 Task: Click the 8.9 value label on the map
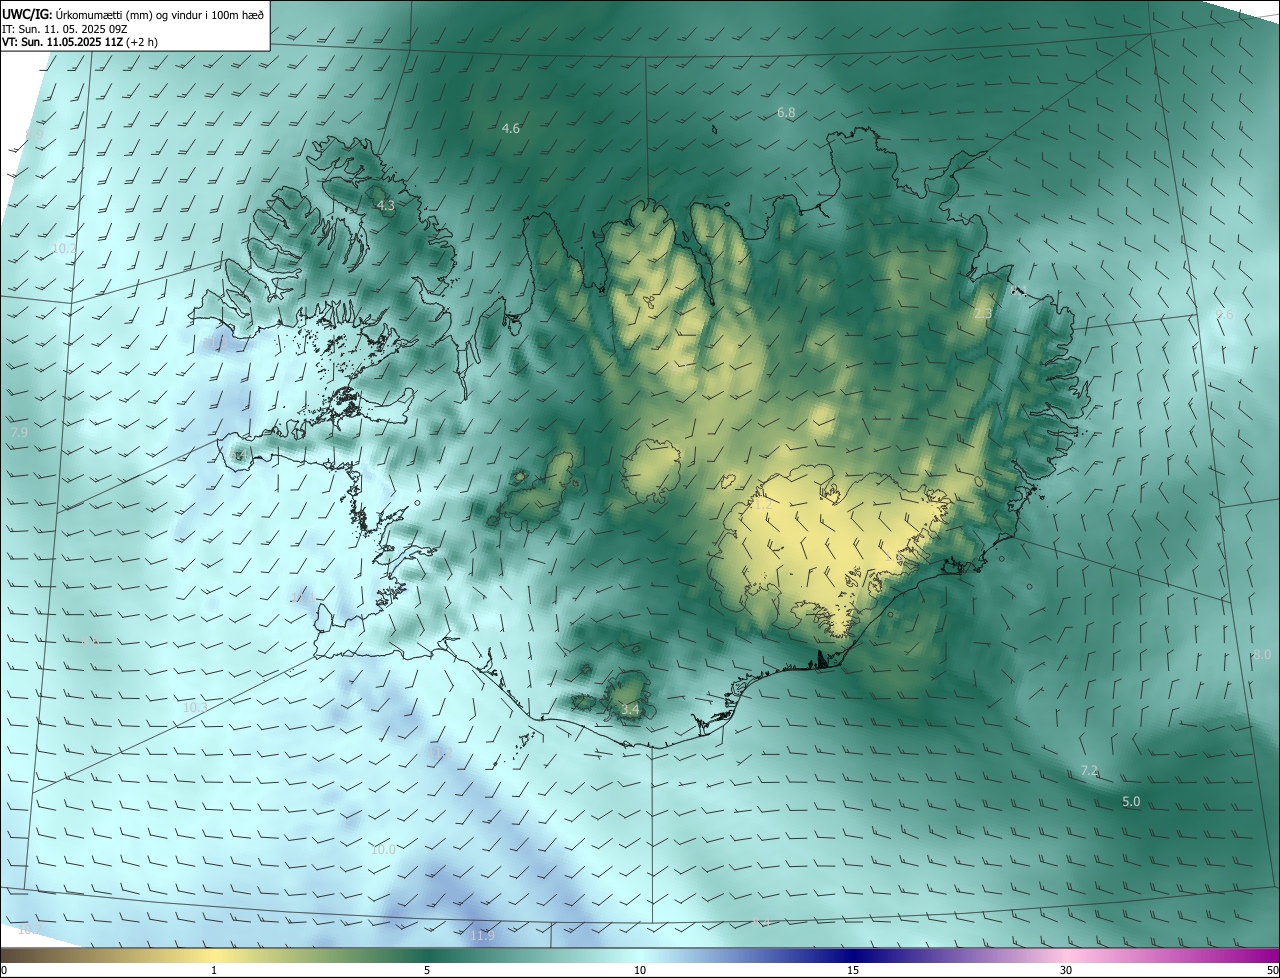pyautogui.click(x=34, y=133)
